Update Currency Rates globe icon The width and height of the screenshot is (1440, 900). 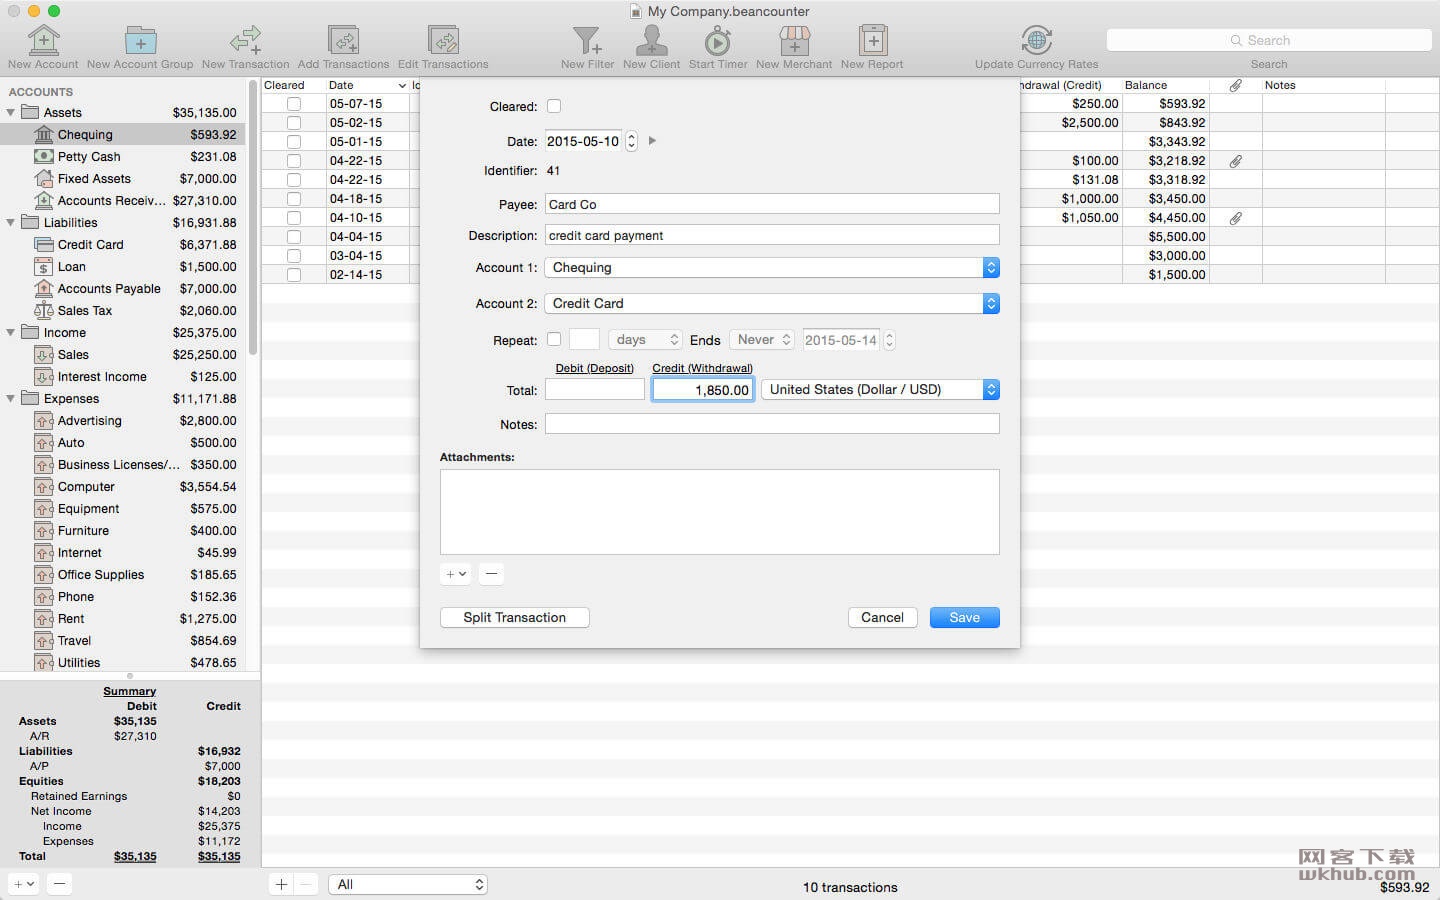[x=1036, y=40]
